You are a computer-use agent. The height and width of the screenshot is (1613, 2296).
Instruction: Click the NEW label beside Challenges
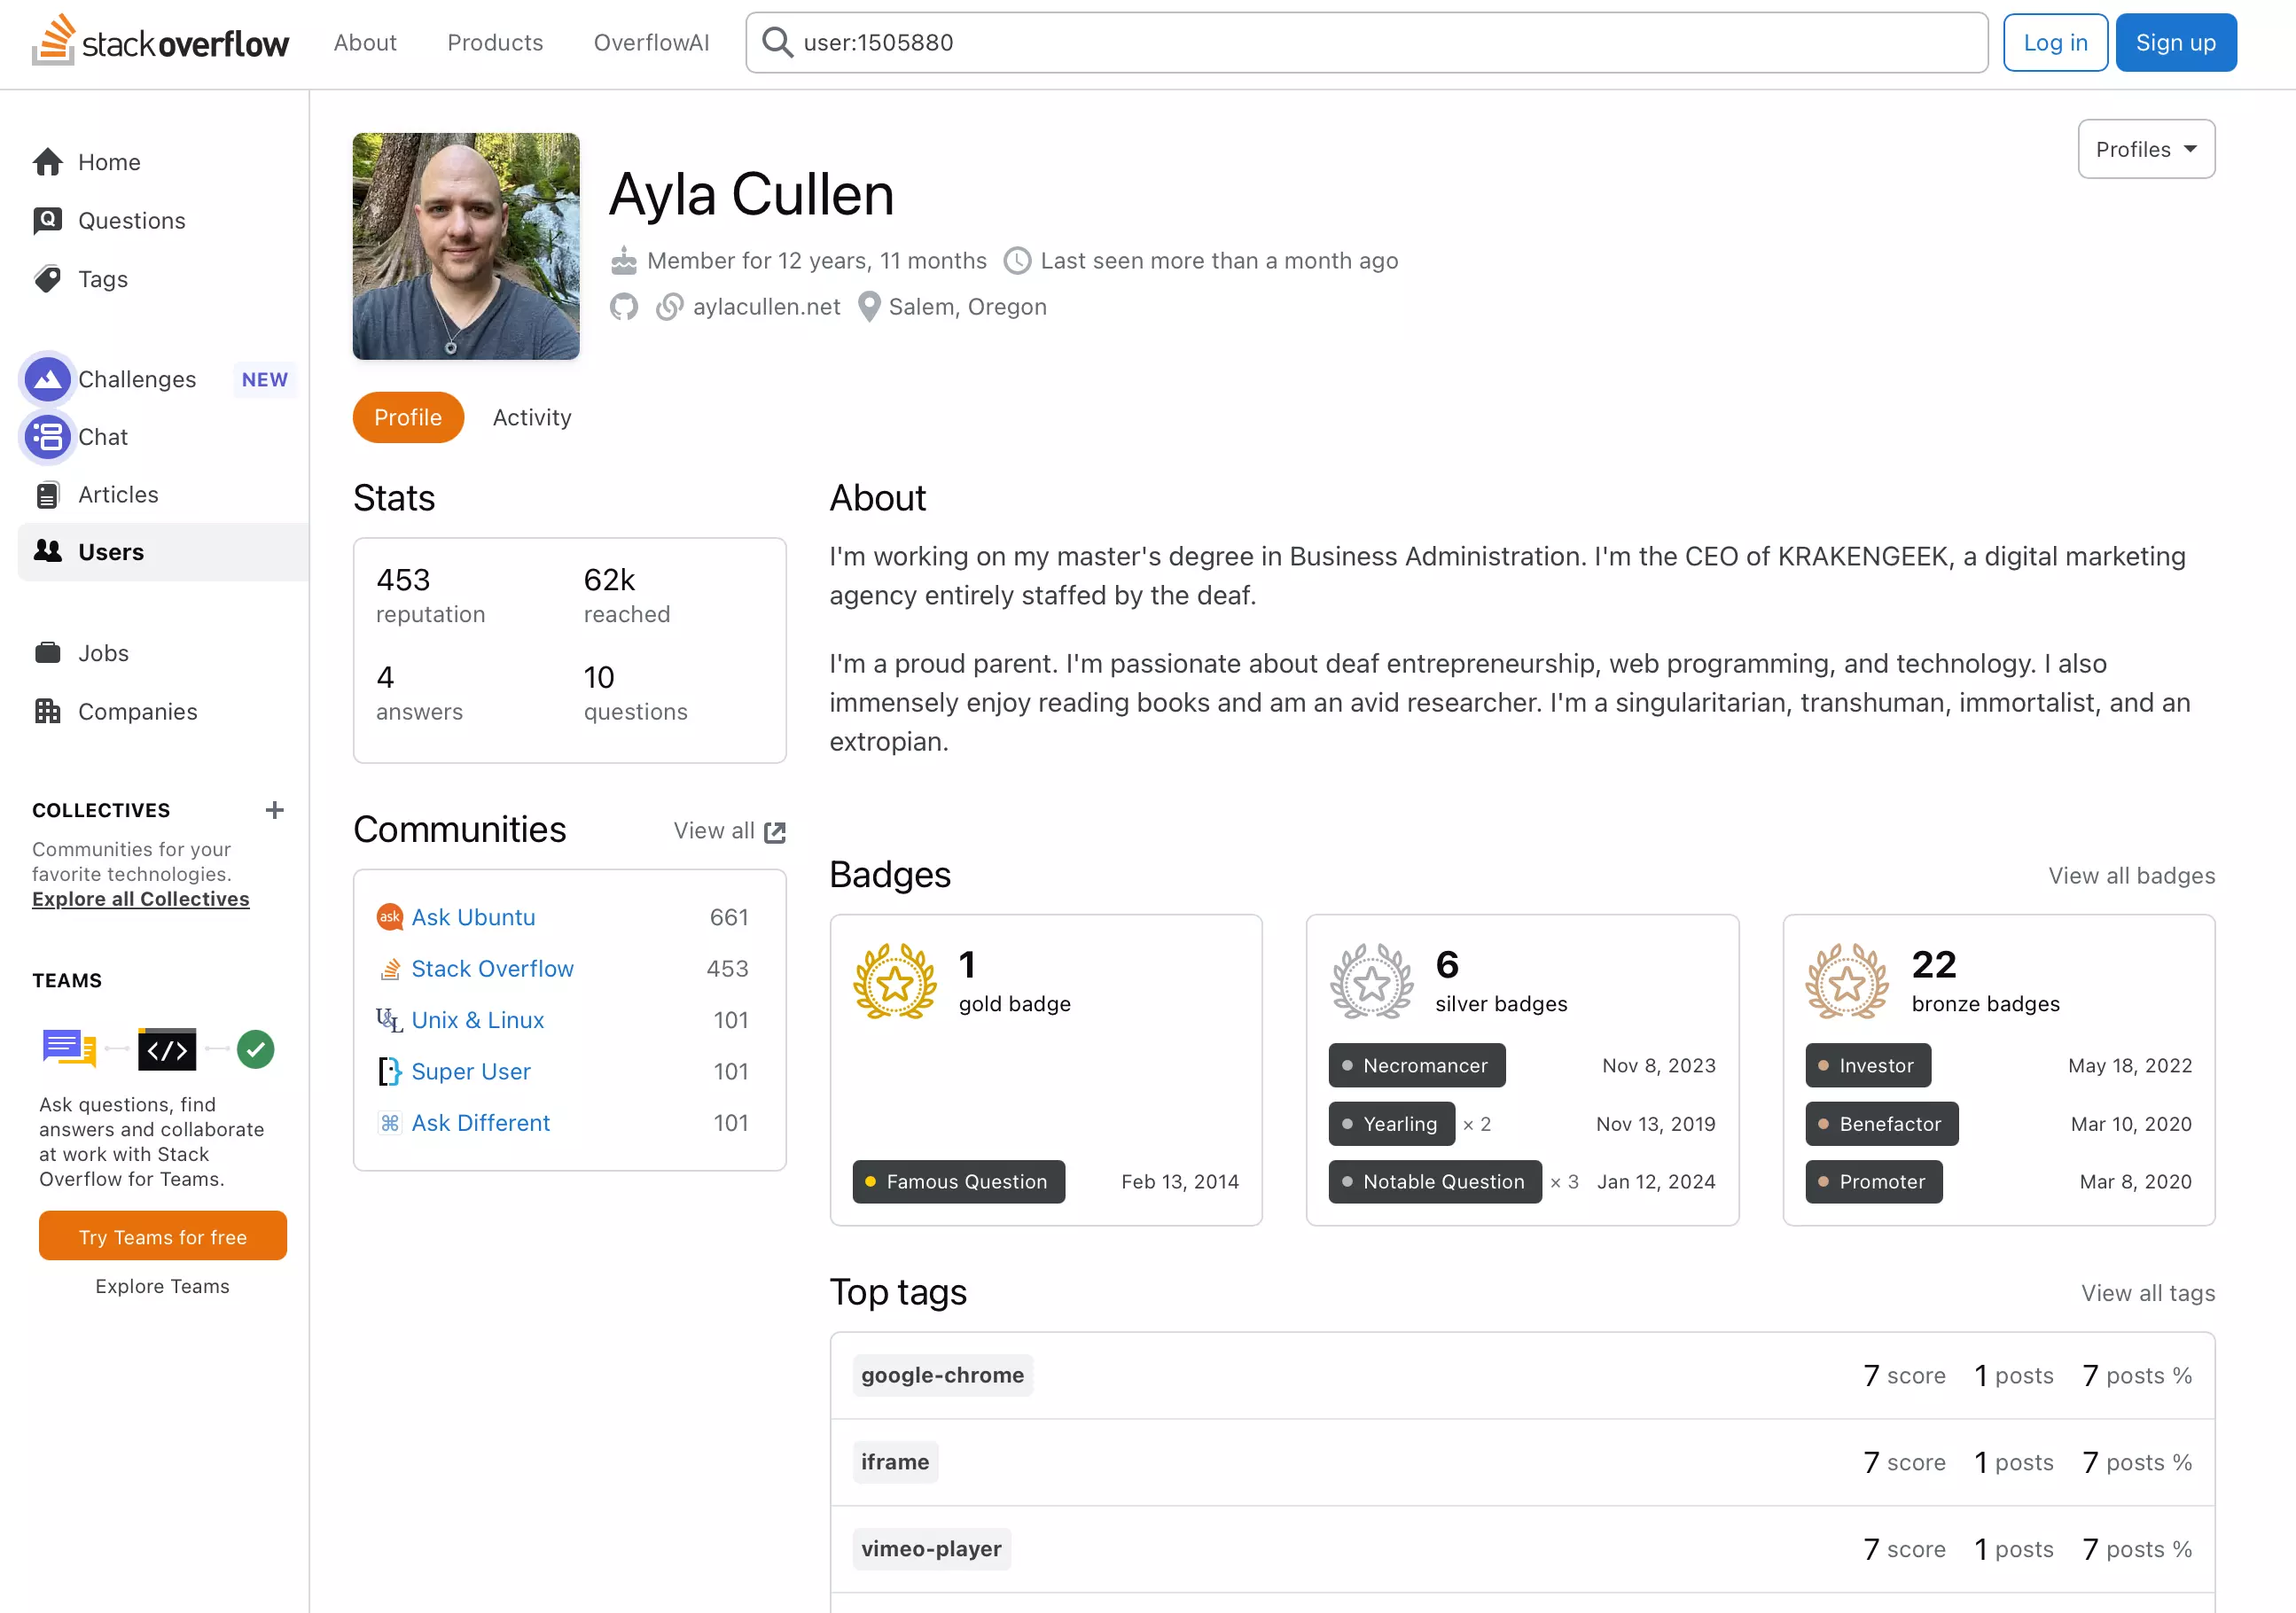coord(265,379)
